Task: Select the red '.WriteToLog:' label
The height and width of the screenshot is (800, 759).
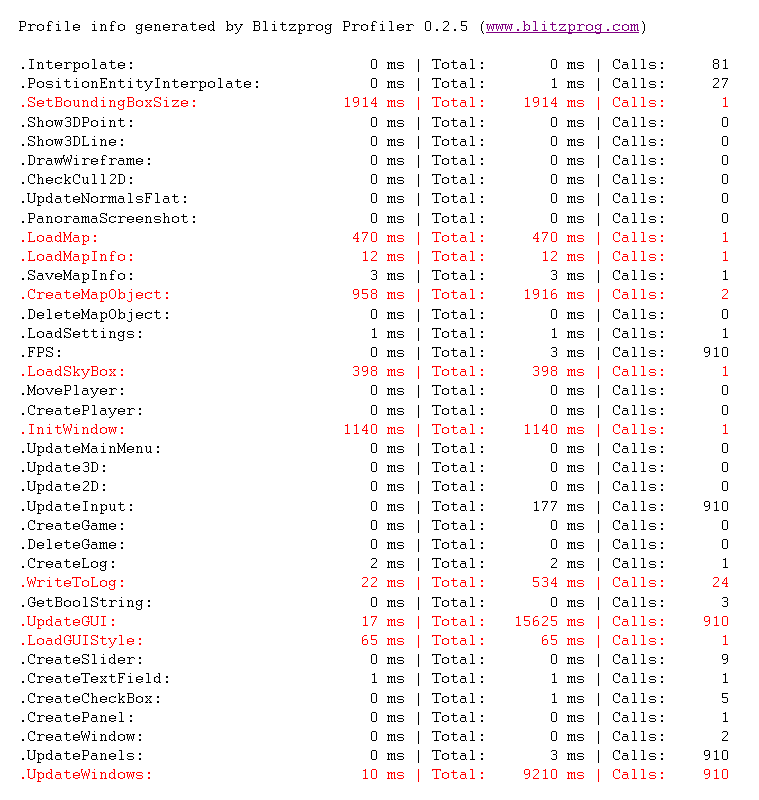Action: (72, 583)
